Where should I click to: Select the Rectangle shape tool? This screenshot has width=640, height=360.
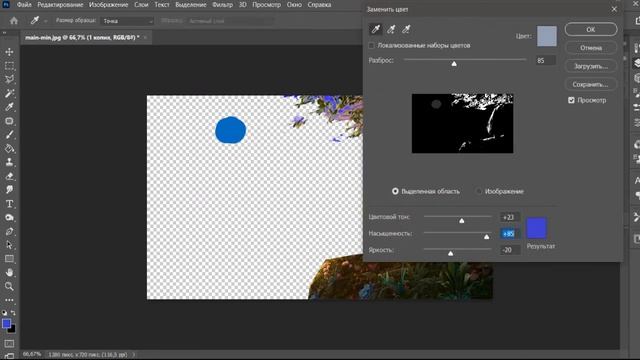tap(9, 259)
